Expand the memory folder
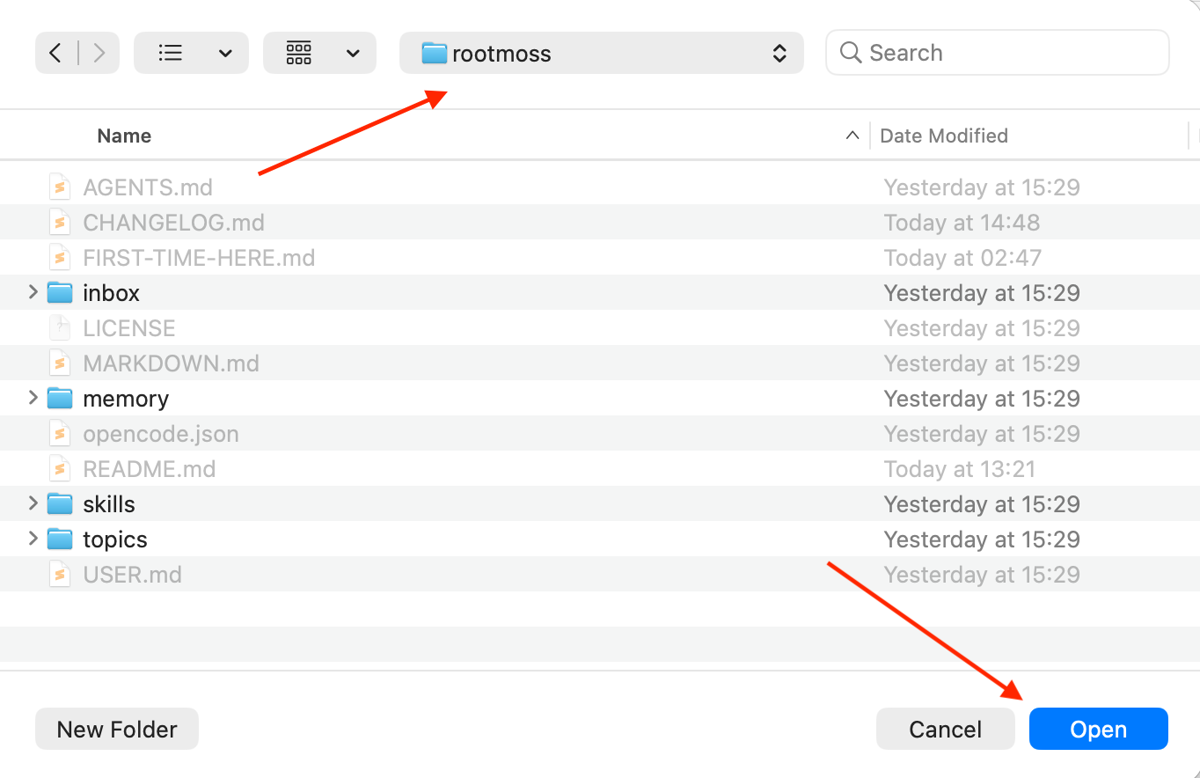The image size is (1200, 778). pos(33,398)
